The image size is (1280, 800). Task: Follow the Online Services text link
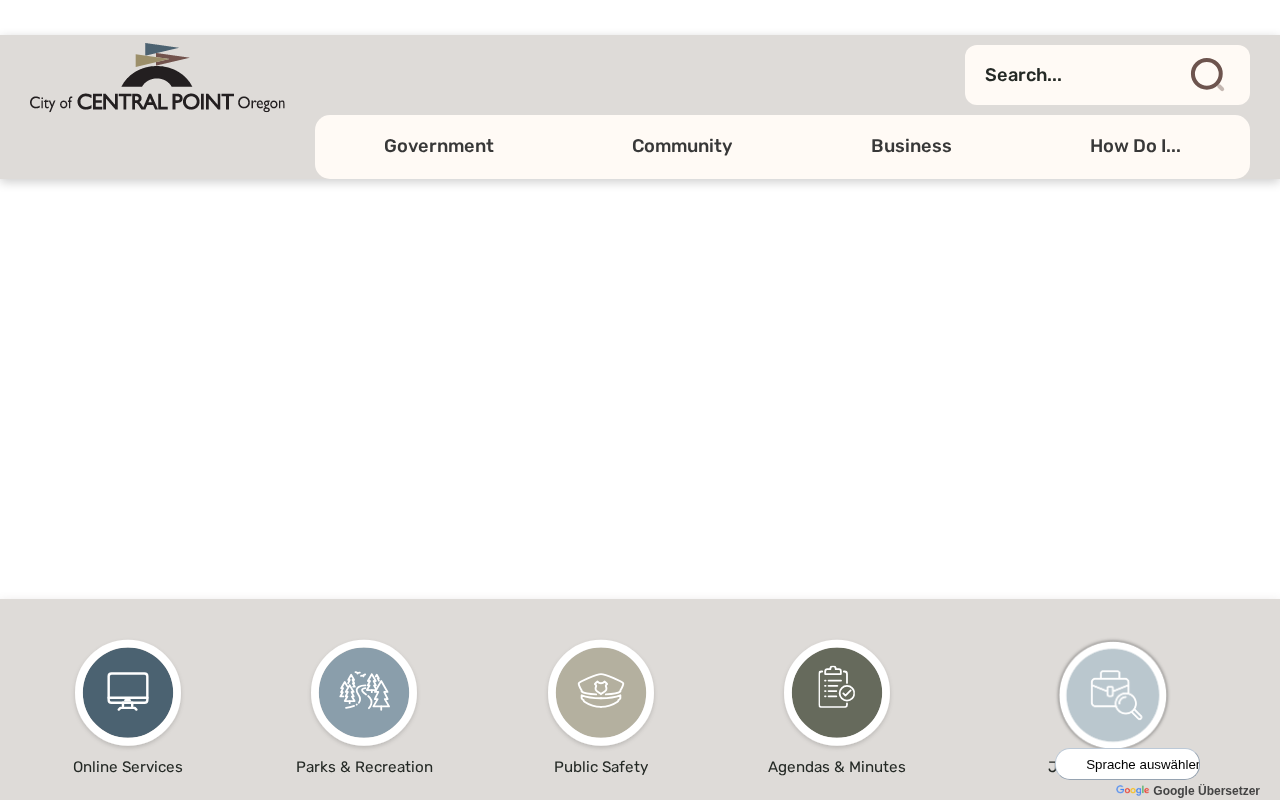(128, 767)
